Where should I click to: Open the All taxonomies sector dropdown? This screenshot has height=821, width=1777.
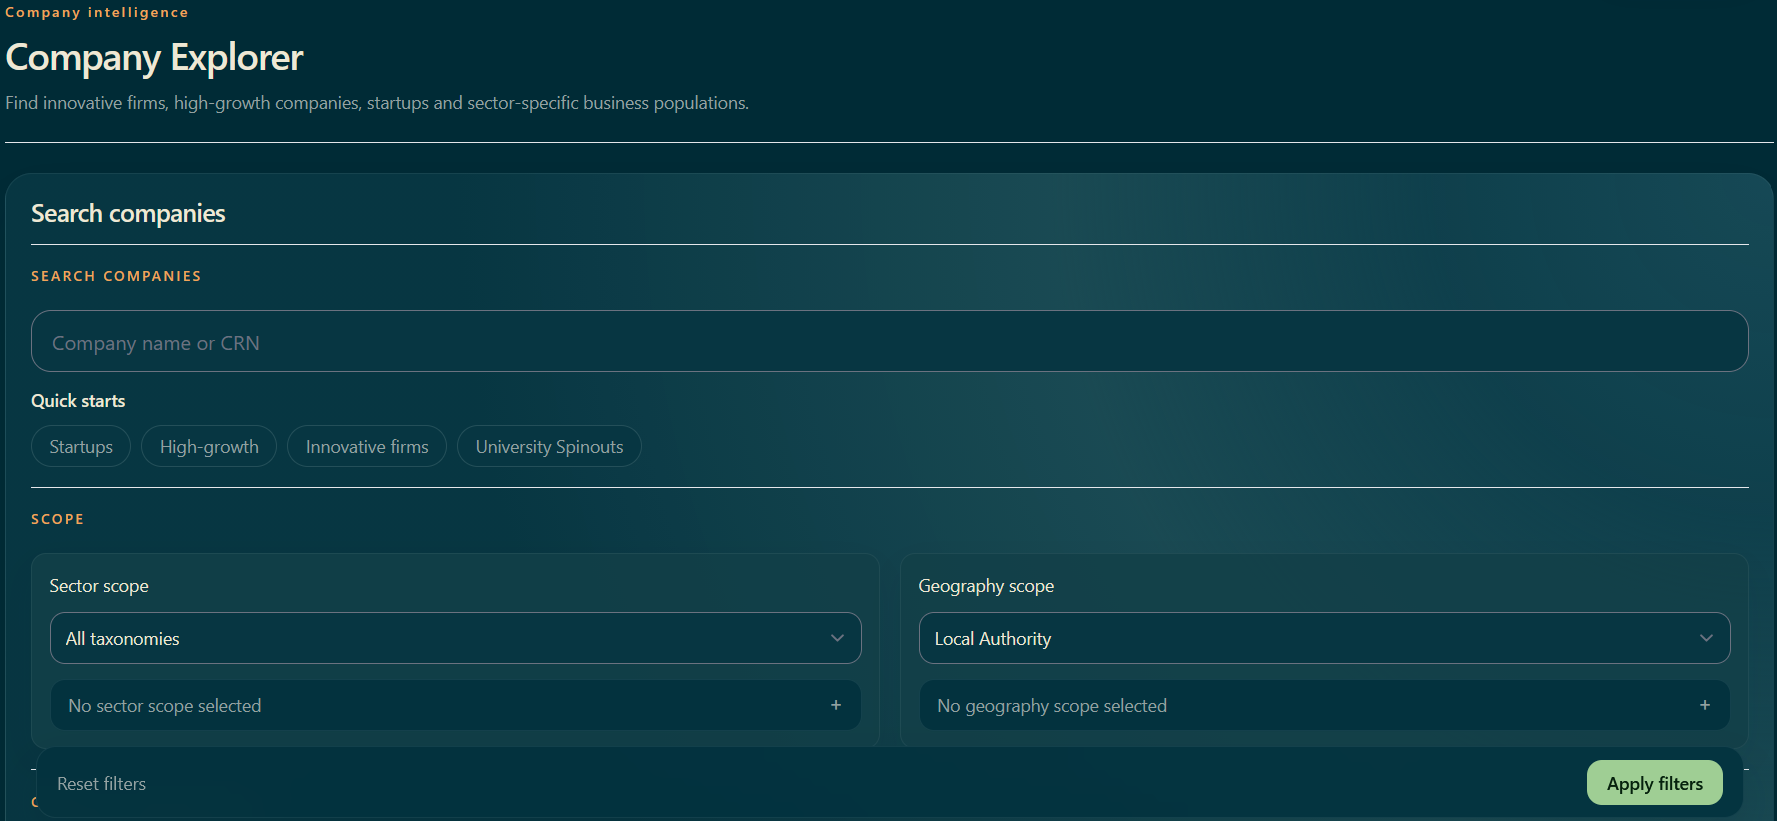coord(455,638)
